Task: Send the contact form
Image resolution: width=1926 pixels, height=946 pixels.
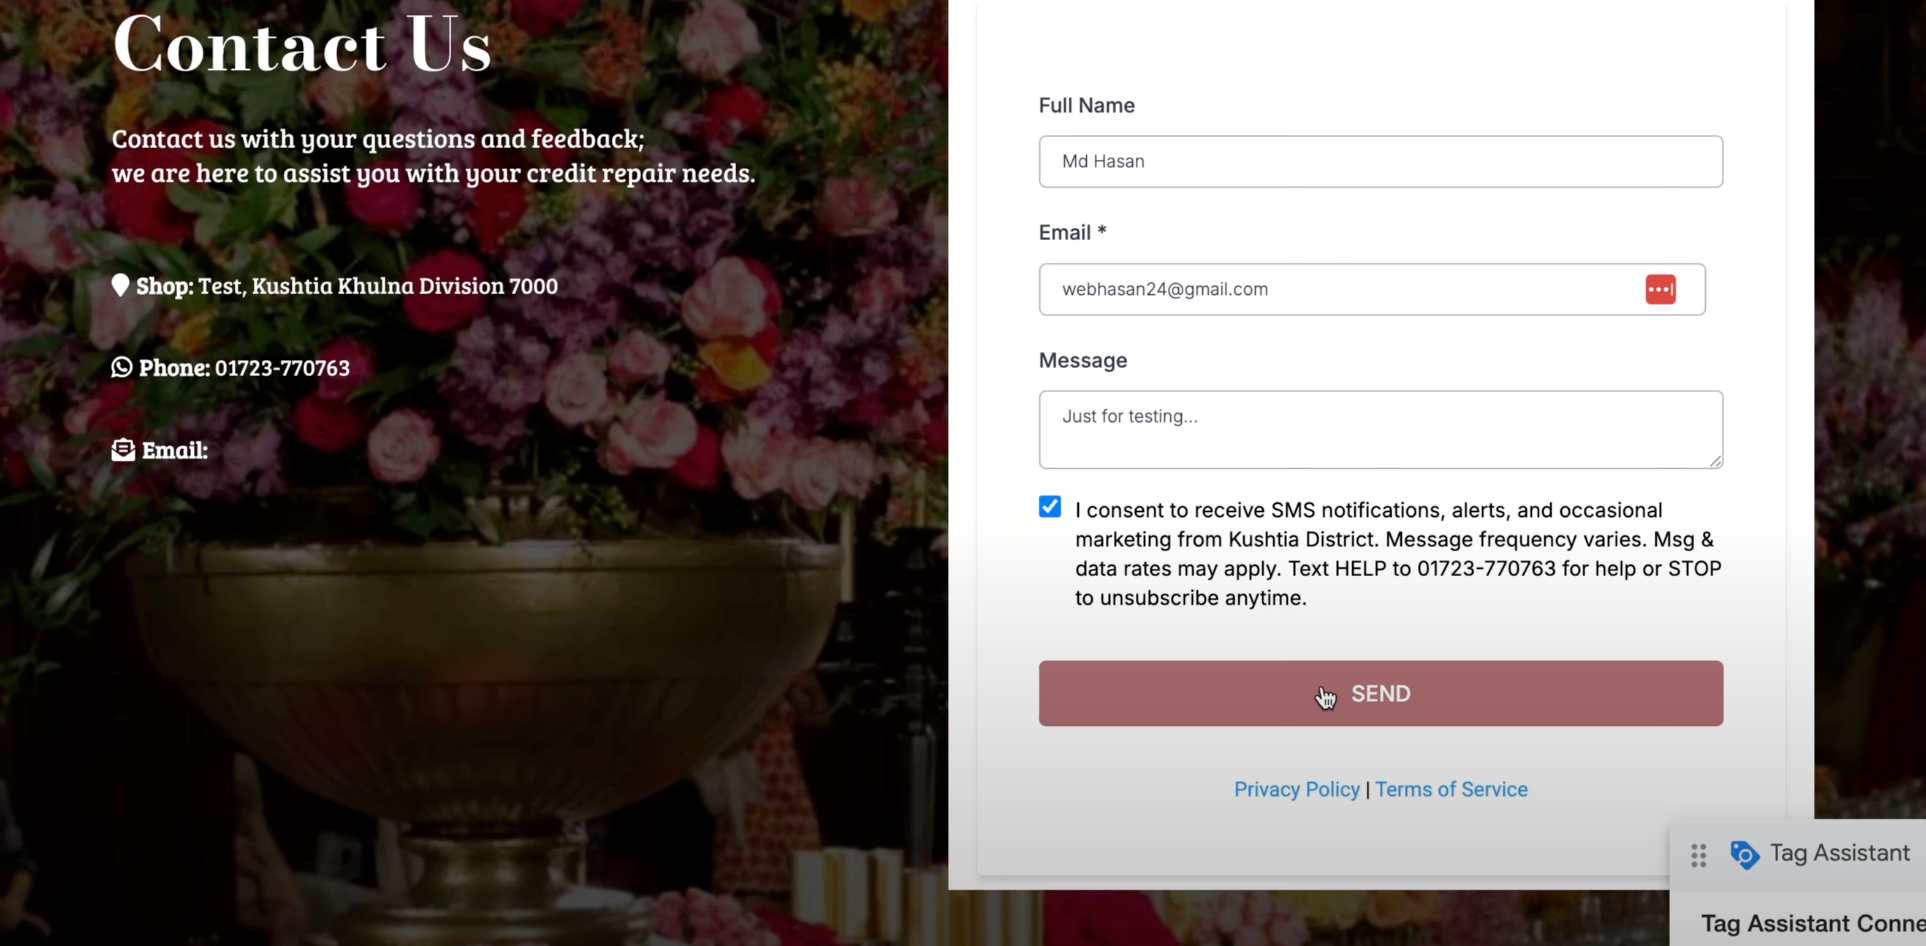Action: [1380, 693]
